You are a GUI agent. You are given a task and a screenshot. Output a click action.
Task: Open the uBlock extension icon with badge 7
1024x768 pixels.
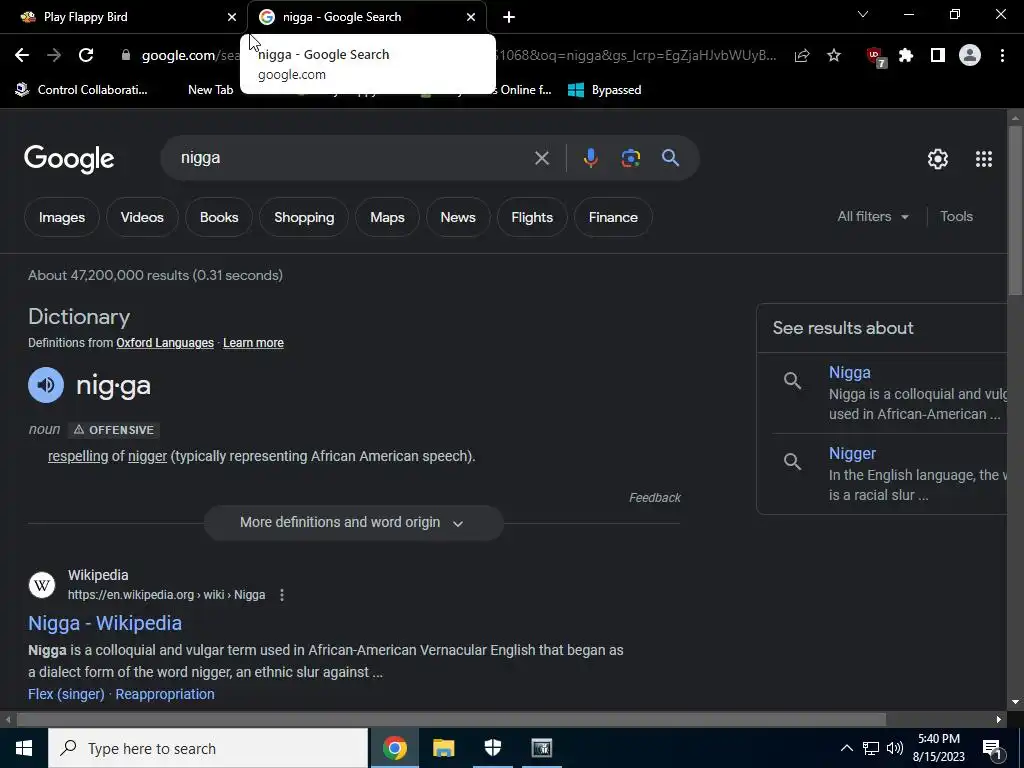click(x=876, y=57)
